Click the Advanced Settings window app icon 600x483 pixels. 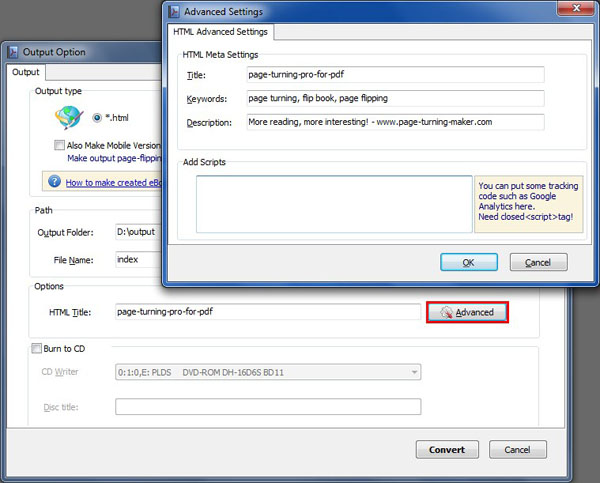[x=173, y=11]
